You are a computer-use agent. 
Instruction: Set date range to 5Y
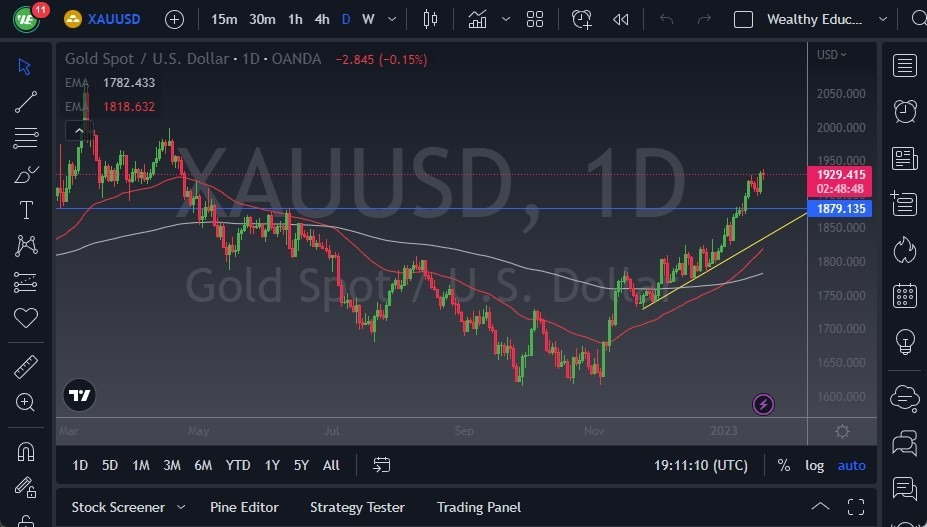tap(302, 465)
